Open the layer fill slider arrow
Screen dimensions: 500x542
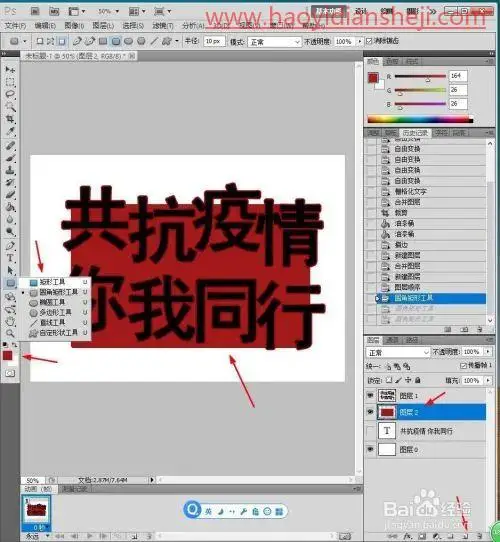[488, 381]
